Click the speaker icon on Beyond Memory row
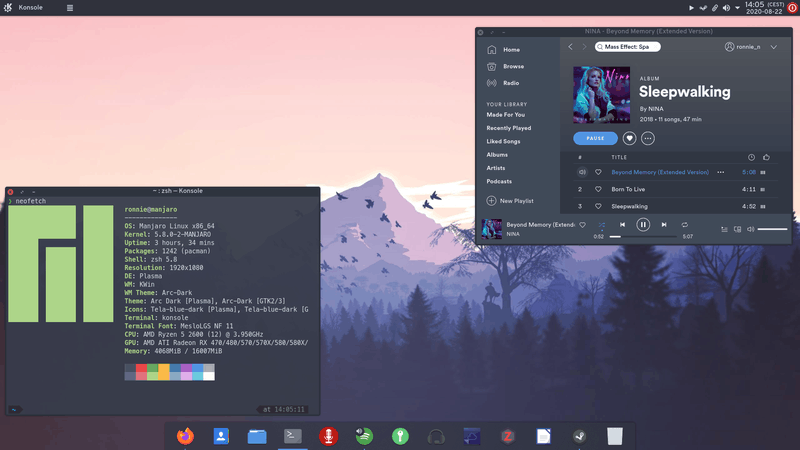The image size is (800, 450). pyautogui.click(x=582, y=172)
